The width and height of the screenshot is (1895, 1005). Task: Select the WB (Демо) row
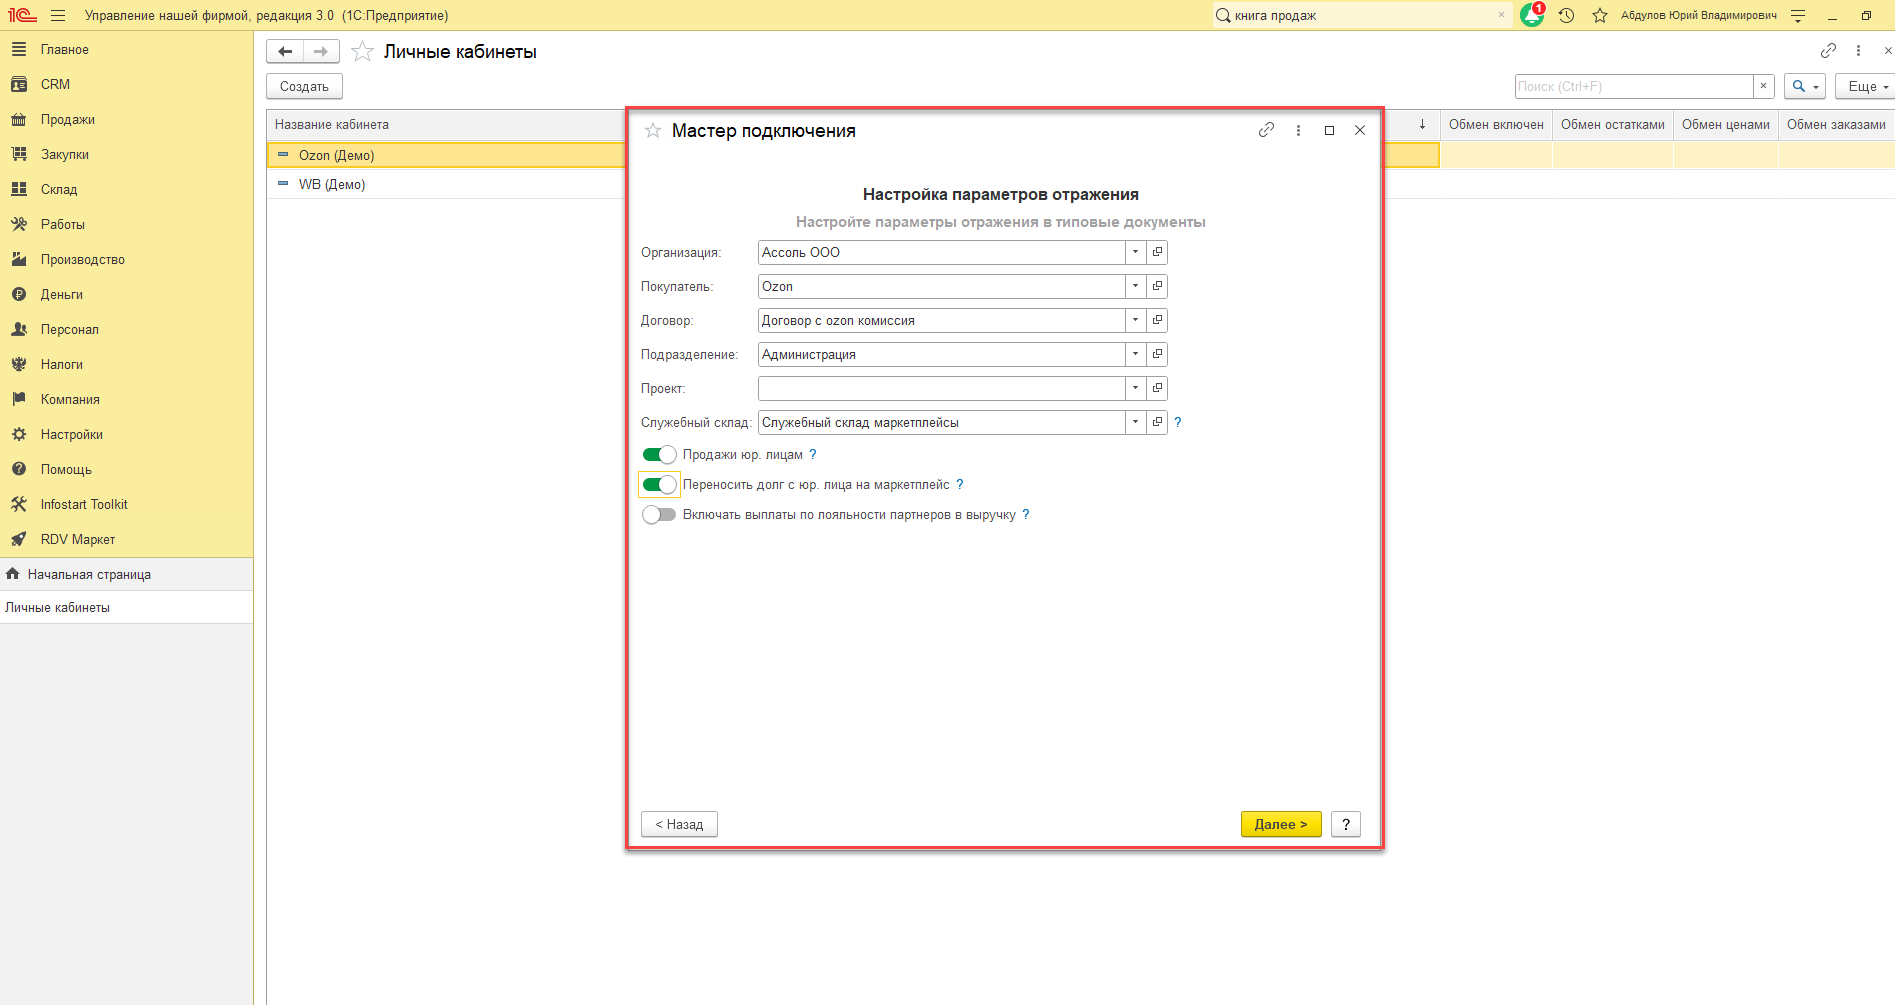point(331,184)
